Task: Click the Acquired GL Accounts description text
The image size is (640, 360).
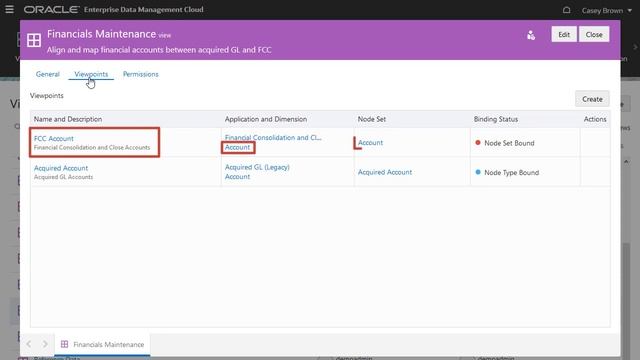Action: point(63,177)
